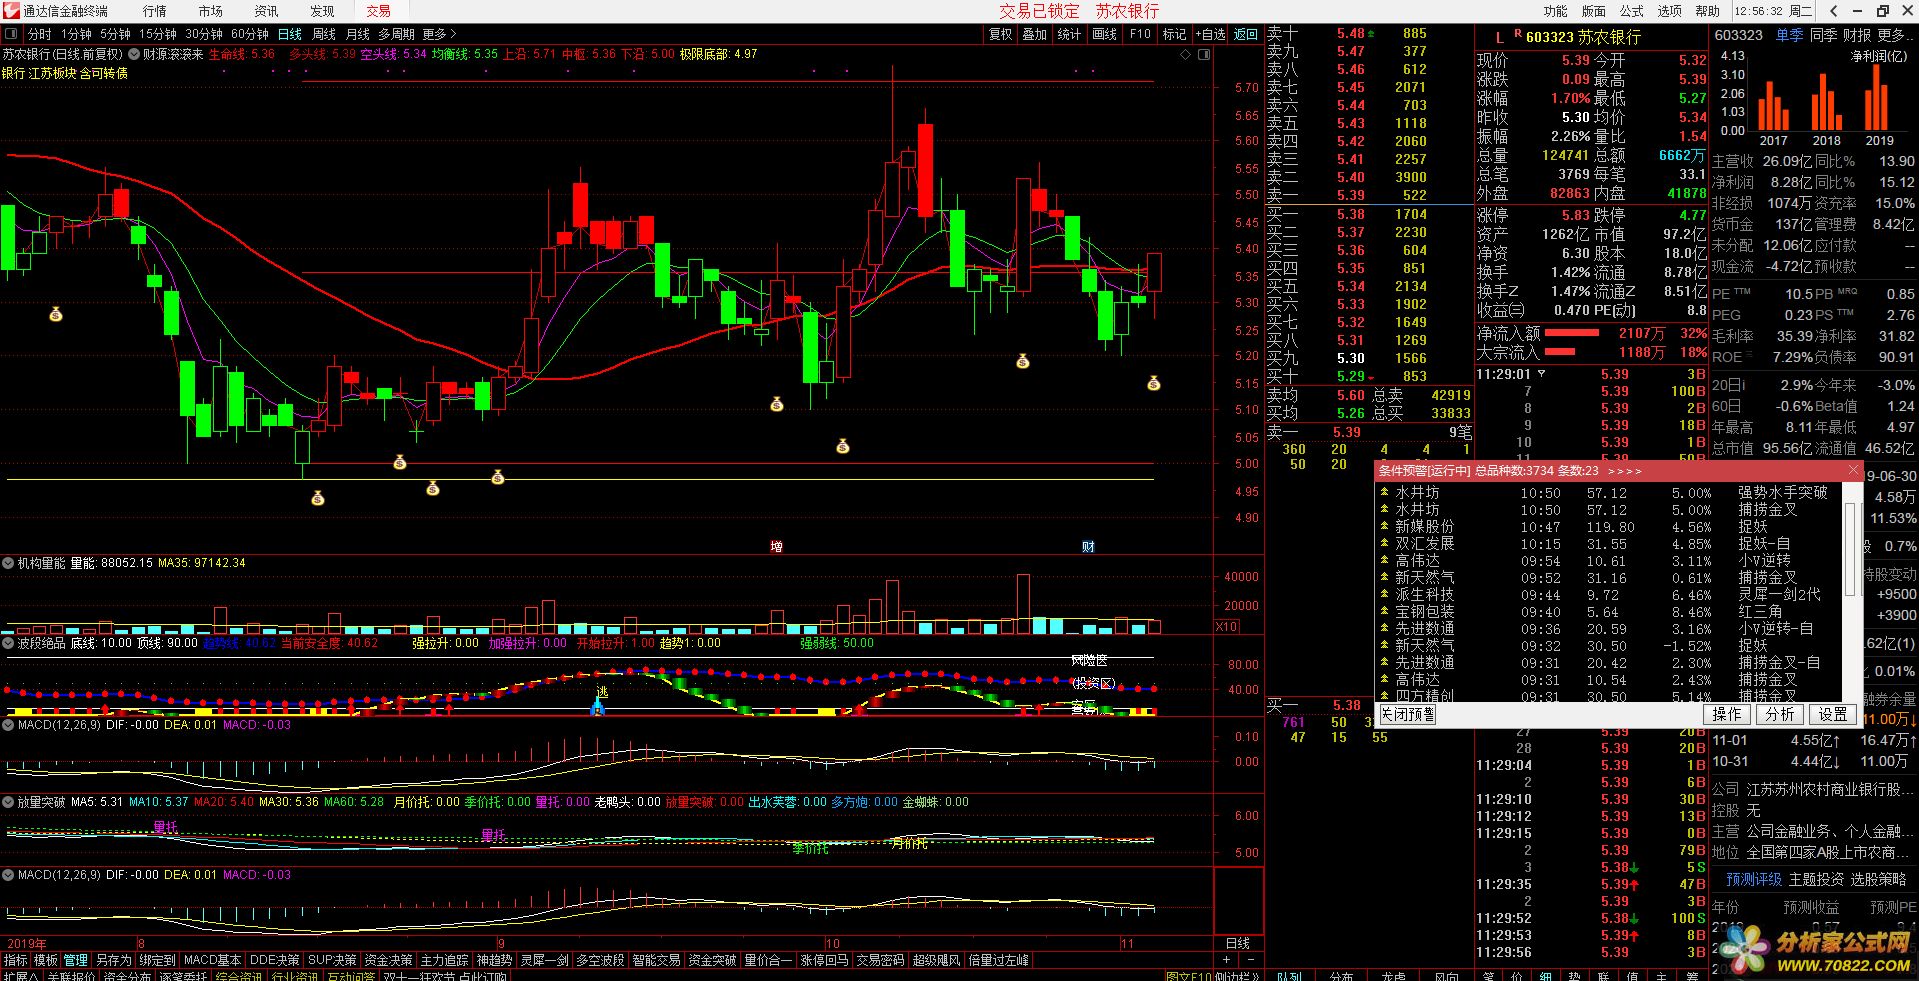Select the 60分钟 period

249,34
